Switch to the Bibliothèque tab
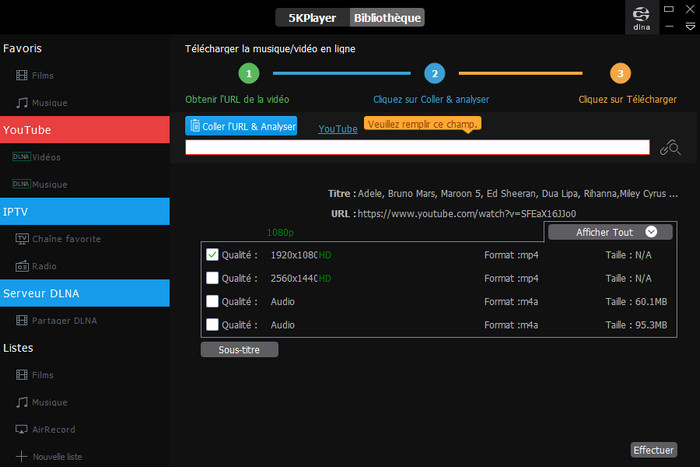 (x=386, y=17)
